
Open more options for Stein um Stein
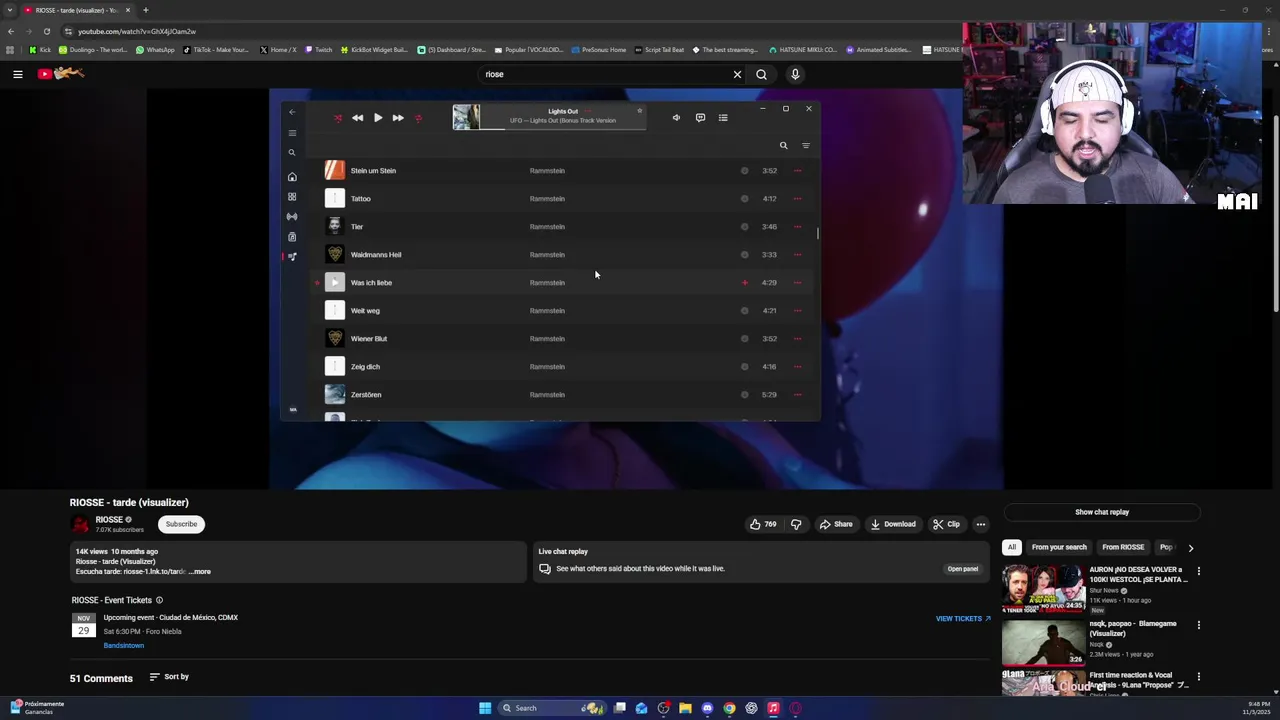click(797, 171)
